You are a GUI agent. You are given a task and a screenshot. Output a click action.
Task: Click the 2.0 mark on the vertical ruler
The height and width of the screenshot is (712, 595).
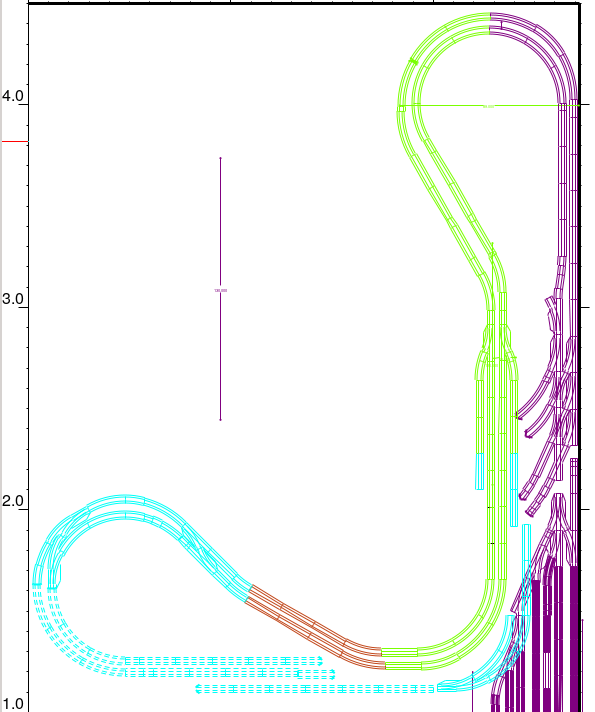pos(12,501)
